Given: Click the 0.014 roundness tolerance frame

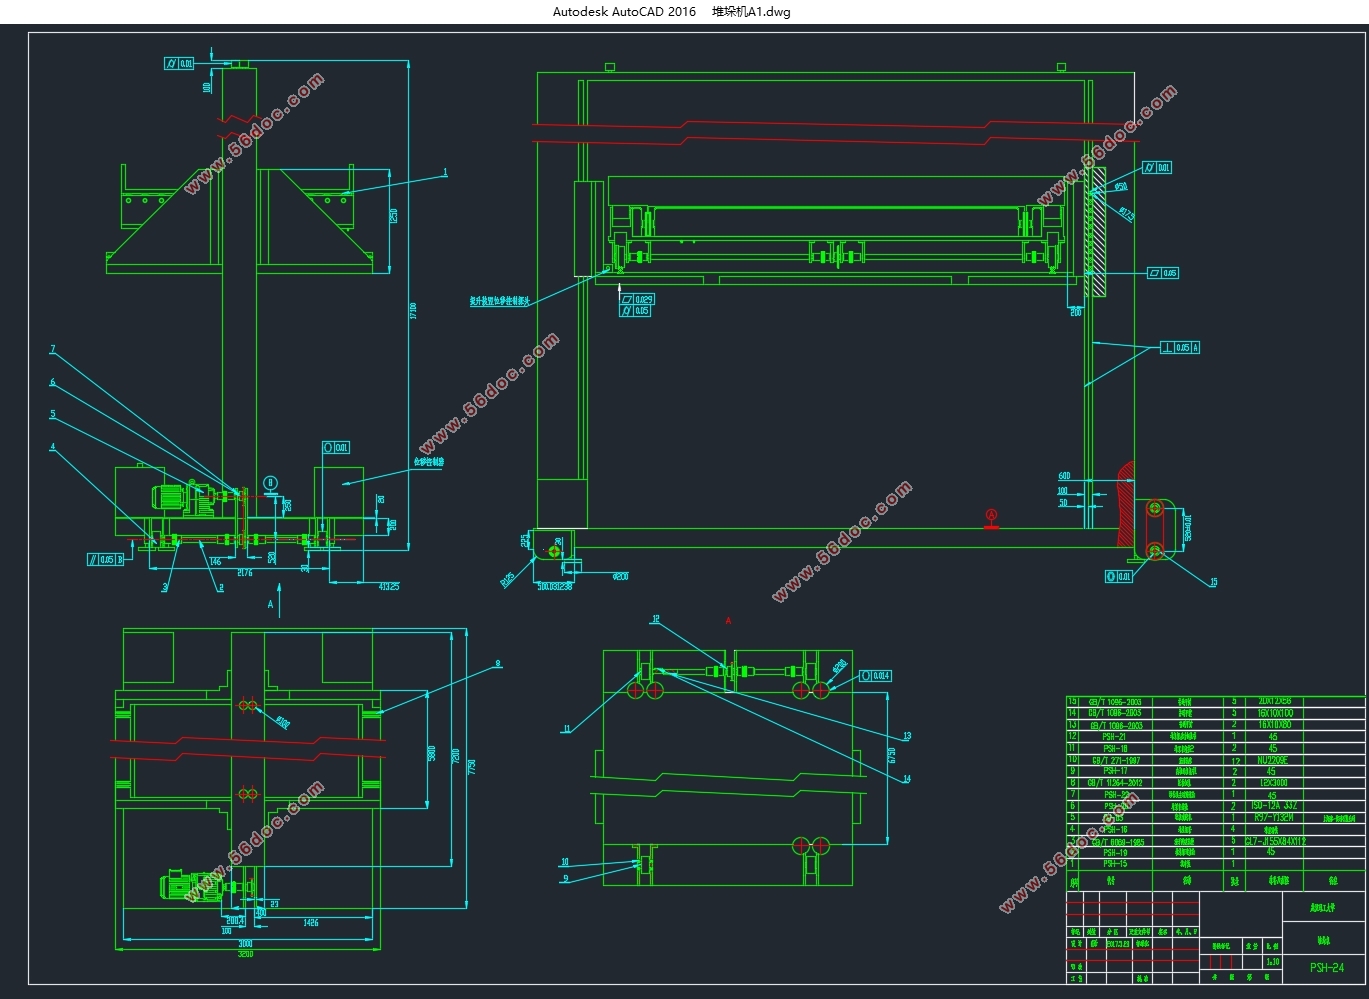Looking at the screenshot, I should (875, 676).
